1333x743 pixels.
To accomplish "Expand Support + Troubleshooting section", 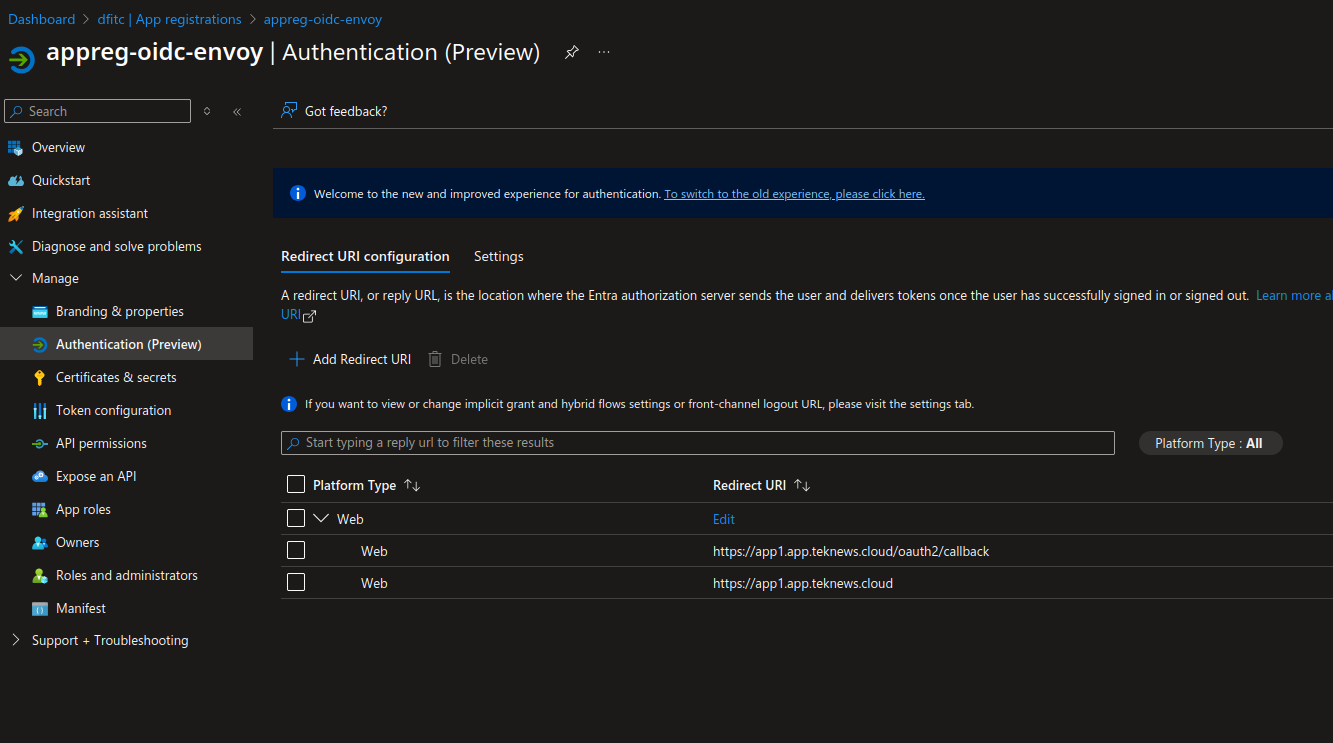I will 15,641.
